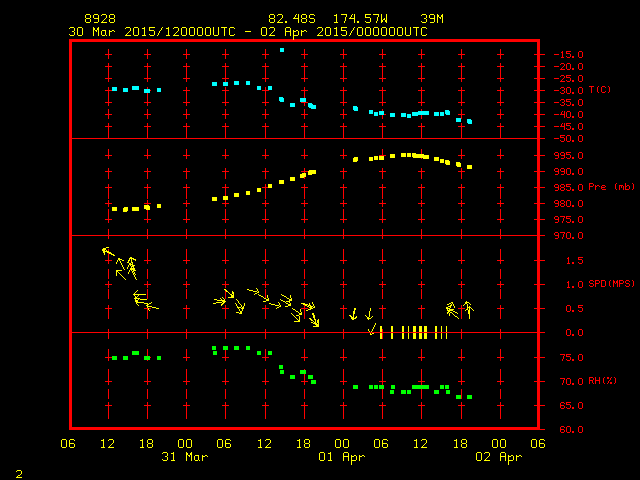Click the 75.0 humidity tick label
This screenshot has height=480, width=640.
click(x=571, y=358)
